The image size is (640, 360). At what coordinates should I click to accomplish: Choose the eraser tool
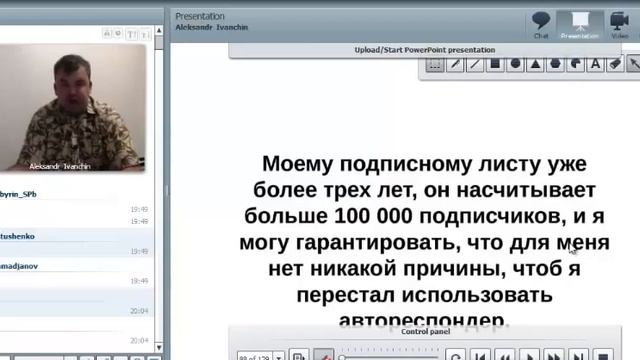615,64
